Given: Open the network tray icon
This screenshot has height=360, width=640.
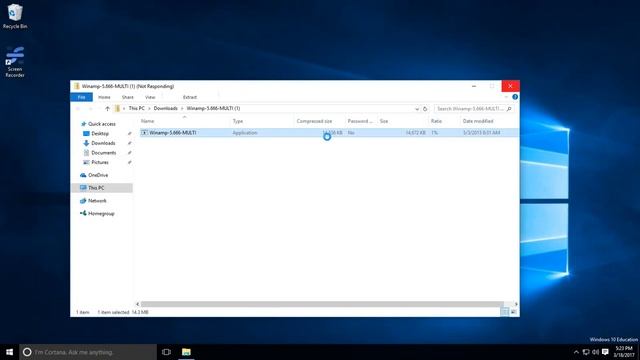Looking at the screenshot, I should click(586, 352).
